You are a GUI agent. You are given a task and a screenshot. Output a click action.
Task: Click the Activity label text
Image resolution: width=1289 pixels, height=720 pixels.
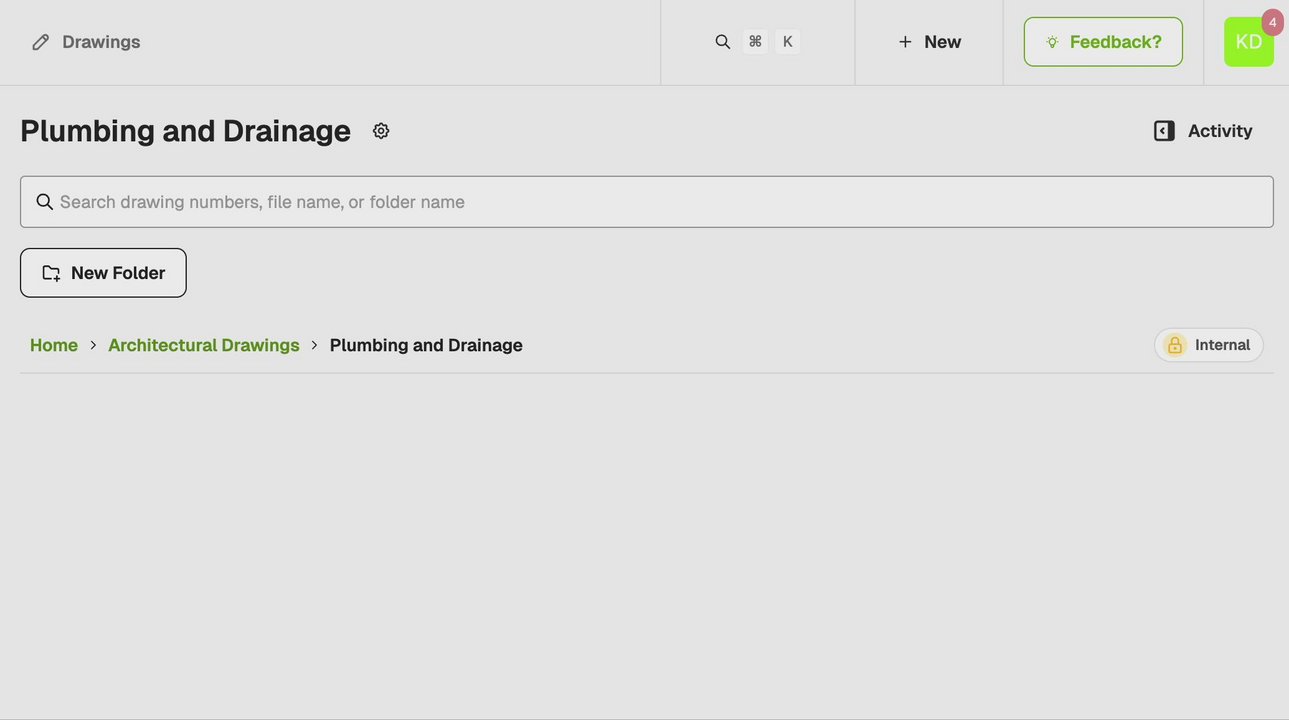tap(1220, 131)
